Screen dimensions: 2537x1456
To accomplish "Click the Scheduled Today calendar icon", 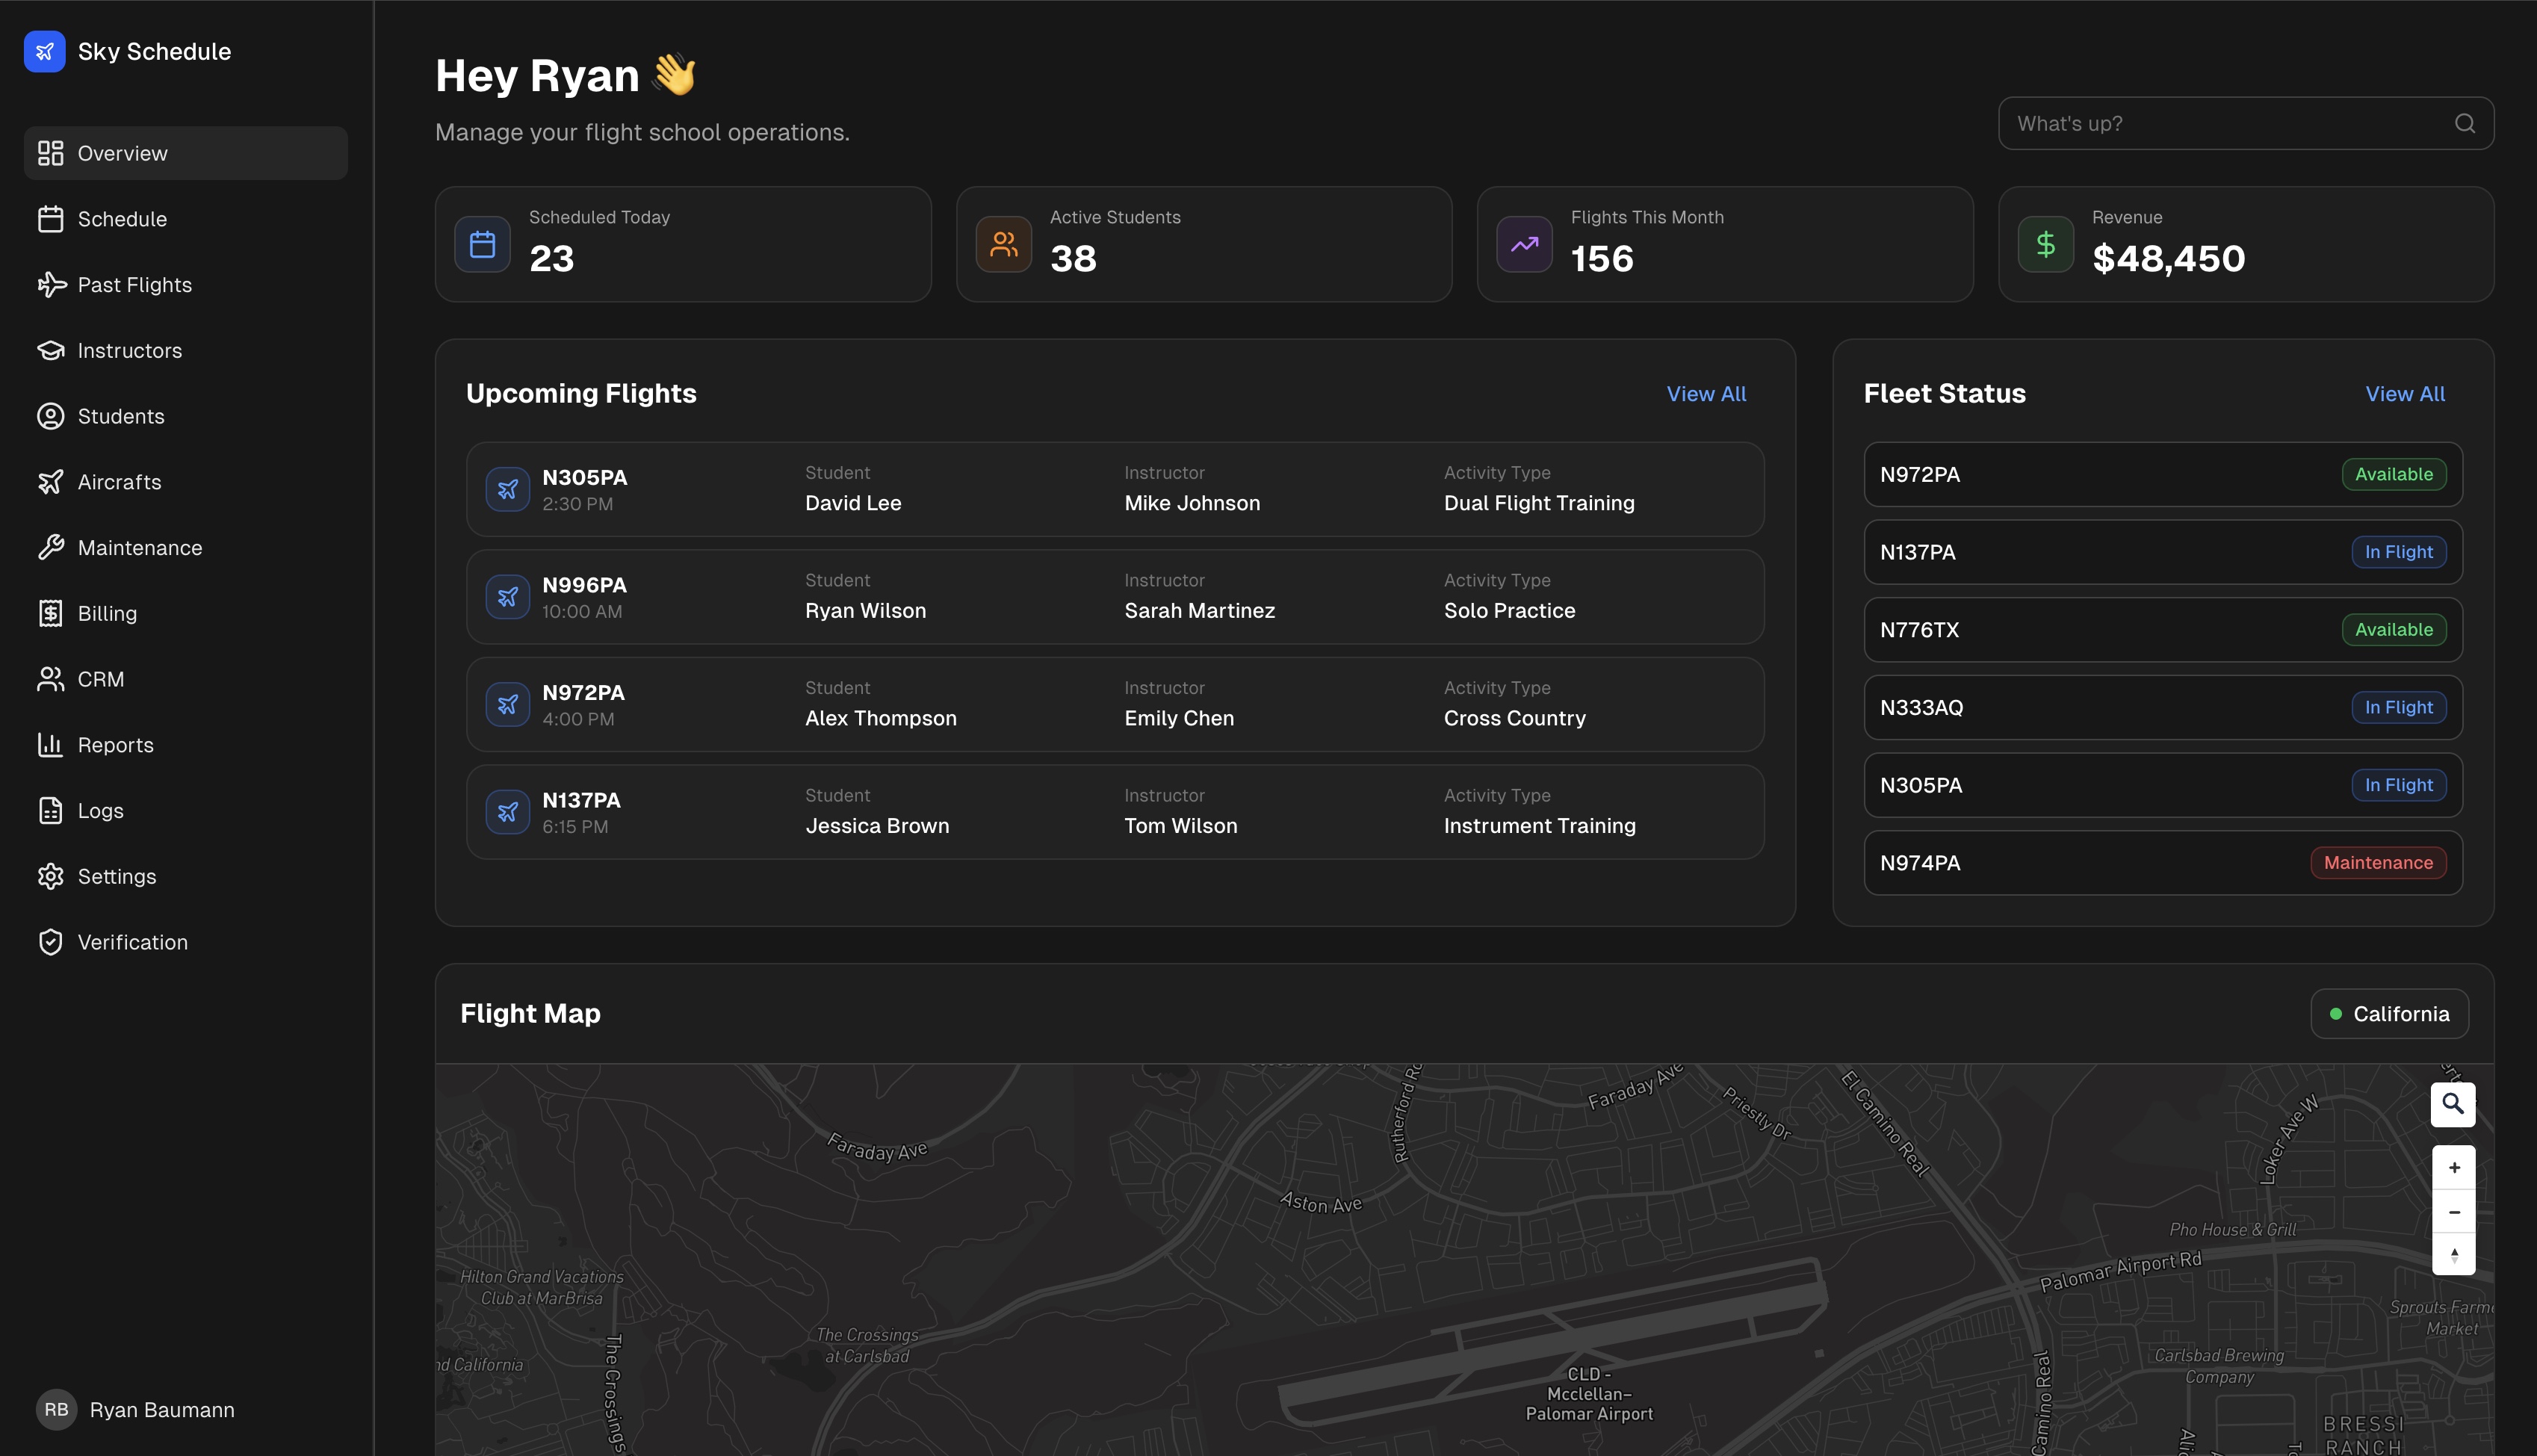I will tap(483, 245).
